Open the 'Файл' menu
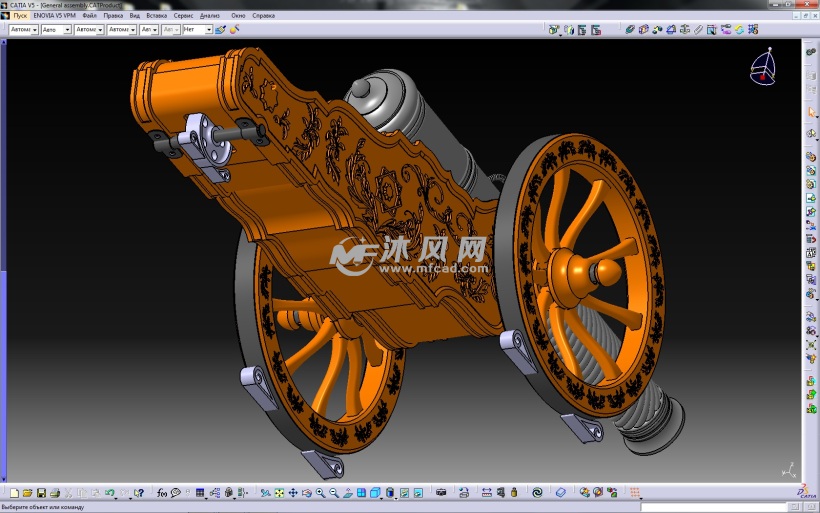820x513 pixels. 89,16
